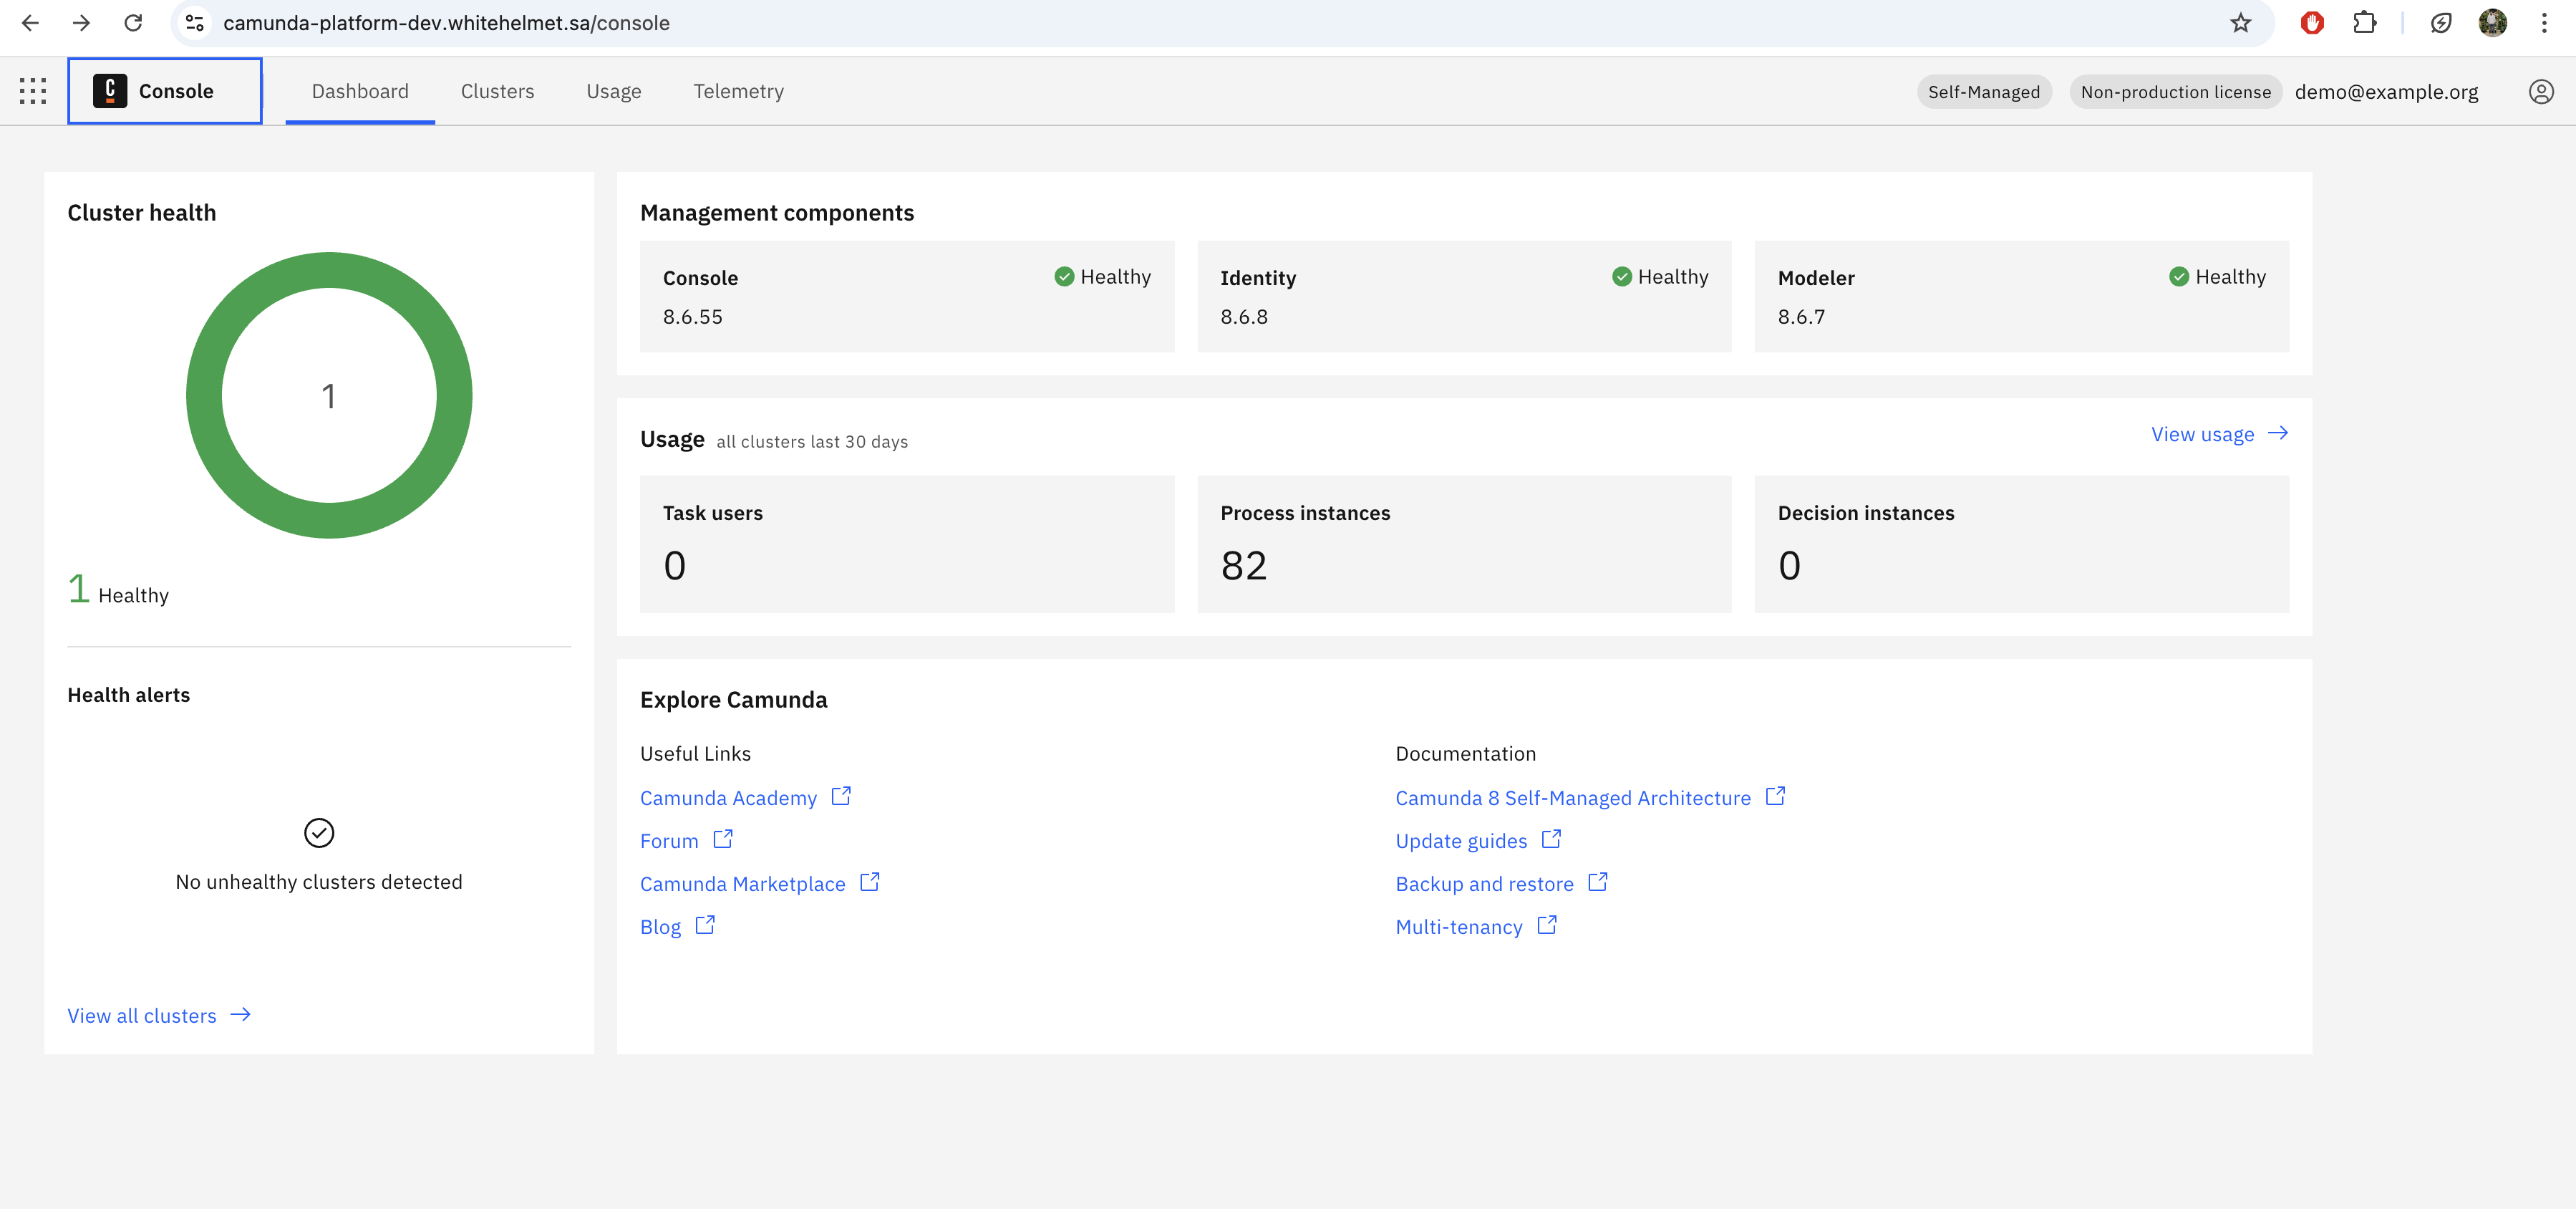Open the Backup and restore link
The image size is (2576, 1209).
coord(1484,884)
